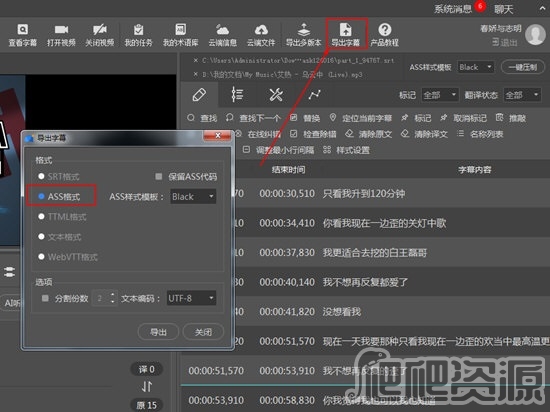Toggle 保留ASS代码 checkbox
The image size is (550, 412).
[x=159, y=176]
